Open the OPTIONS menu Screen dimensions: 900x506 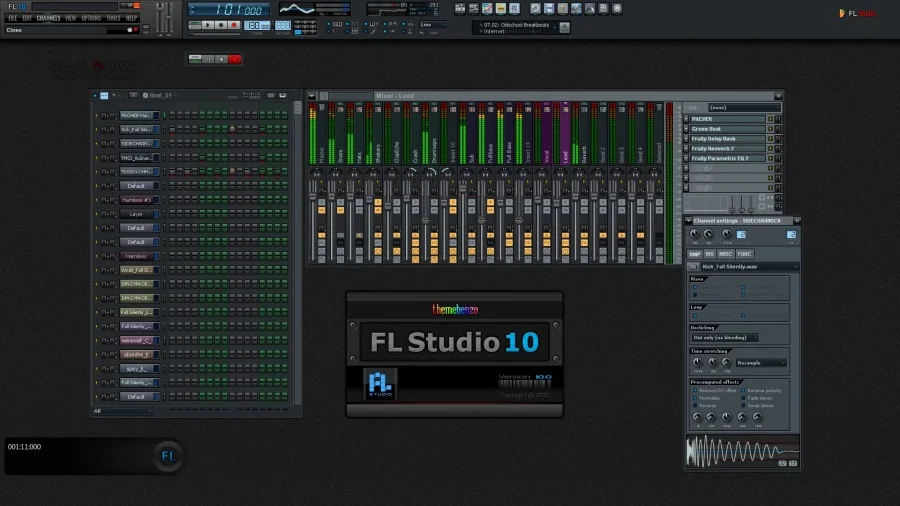pos(91,18)
